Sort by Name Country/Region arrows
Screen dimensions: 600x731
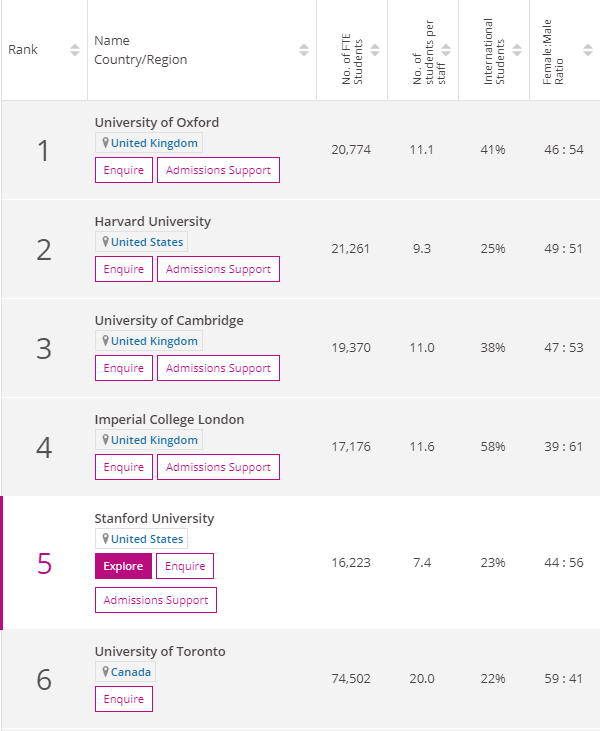pos(304,50)
